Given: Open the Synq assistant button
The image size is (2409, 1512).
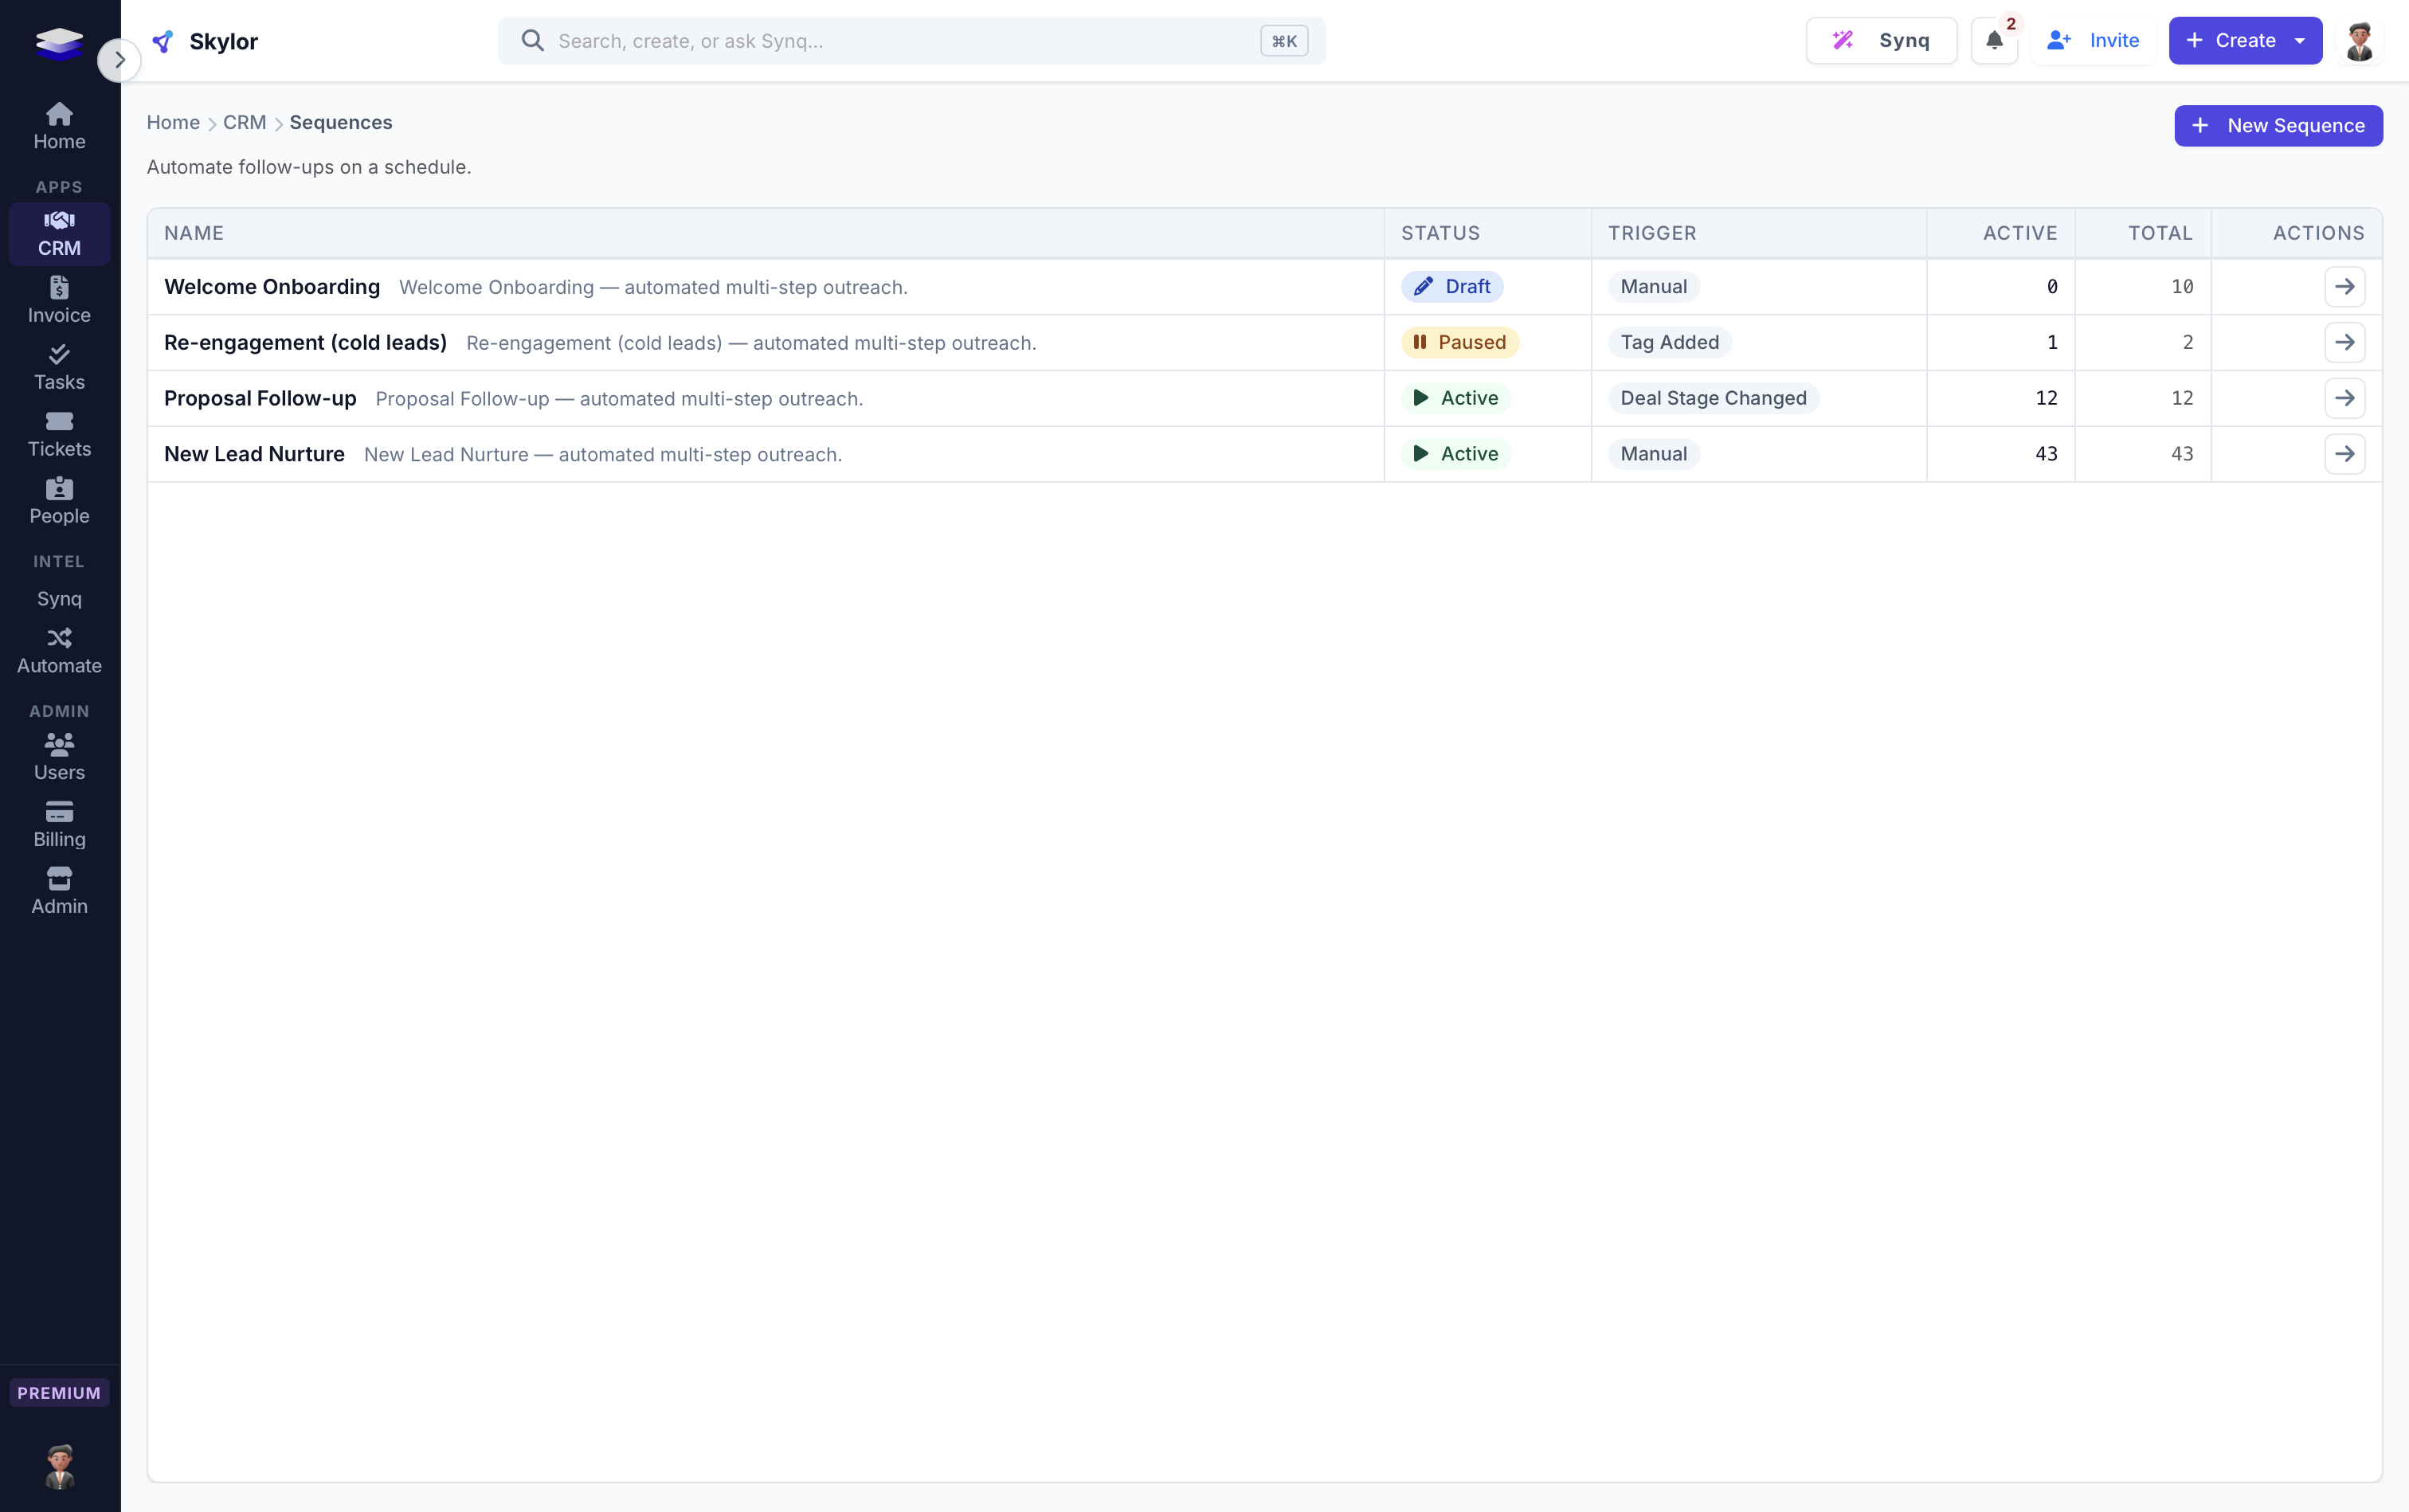Looking at the screenshot, I should pos(1881,40).
